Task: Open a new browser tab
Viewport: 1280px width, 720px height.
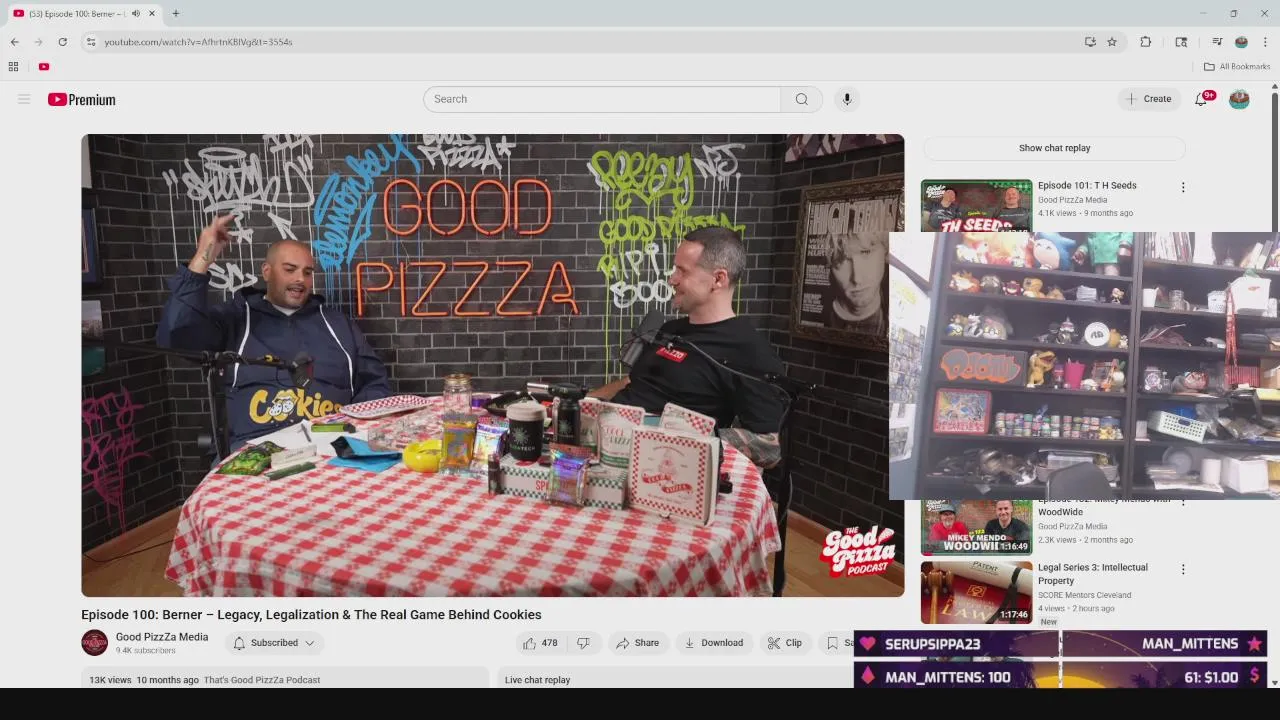Action: point(176,13)
